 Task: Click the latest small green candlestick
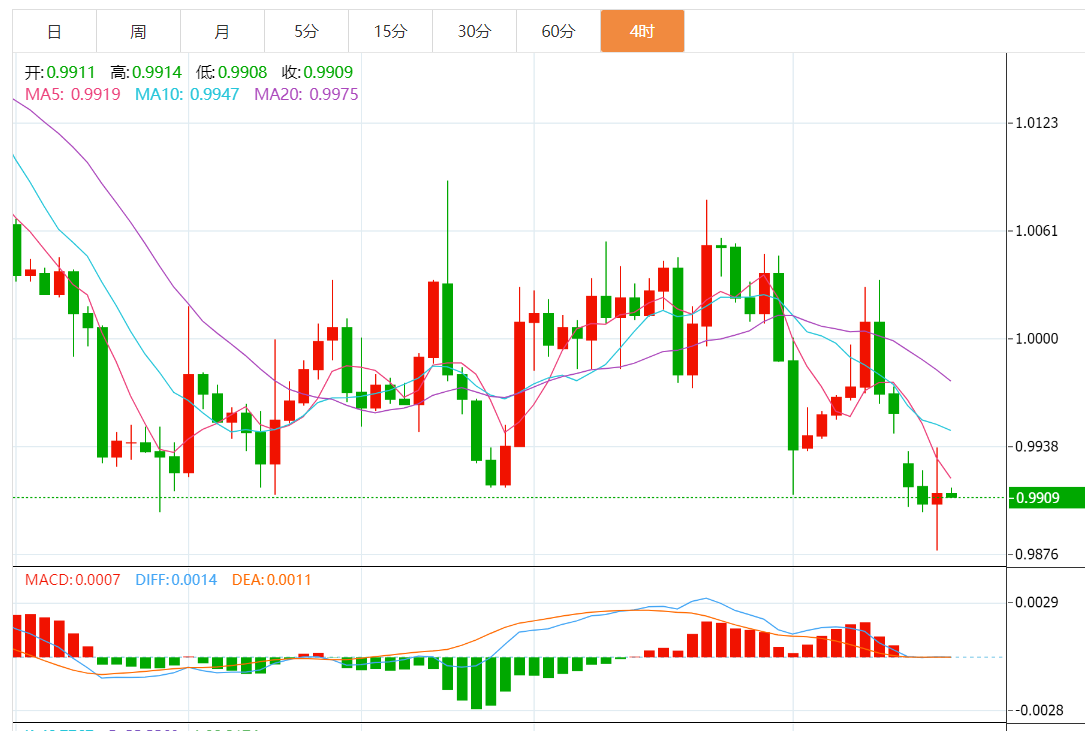pyautogui.click(x=951, y=494)
